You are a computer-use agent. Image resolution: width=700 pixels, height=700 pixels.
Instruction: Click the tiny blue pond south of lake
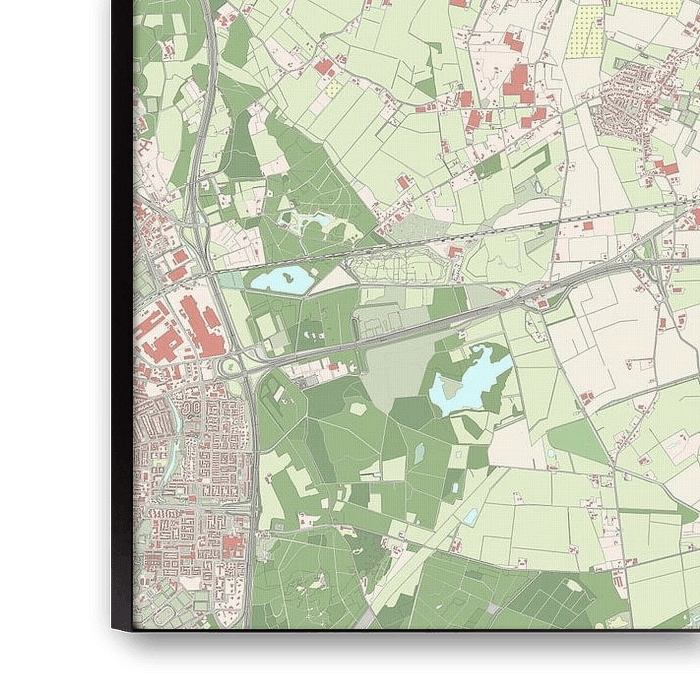click(x=470, y=516)
